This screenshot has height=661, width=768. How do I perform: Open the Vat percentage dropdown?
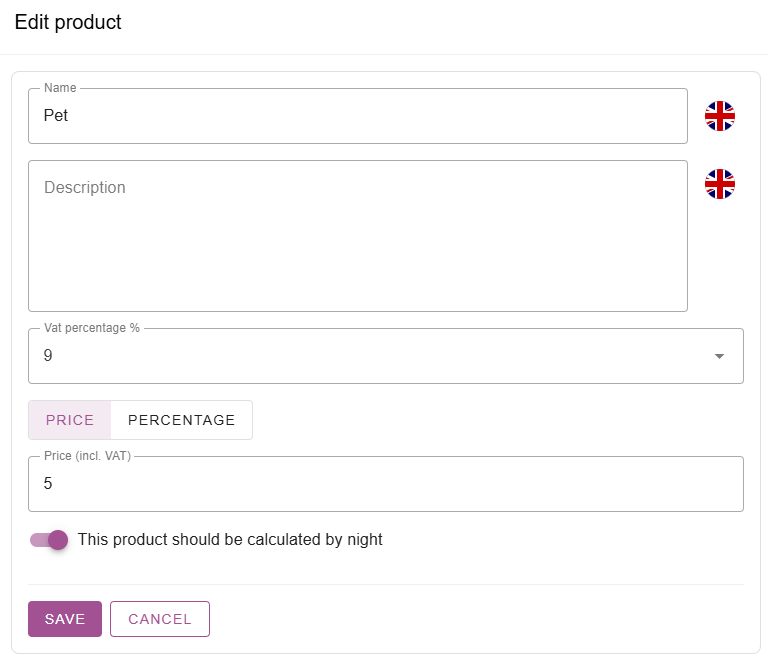point(385,356)
